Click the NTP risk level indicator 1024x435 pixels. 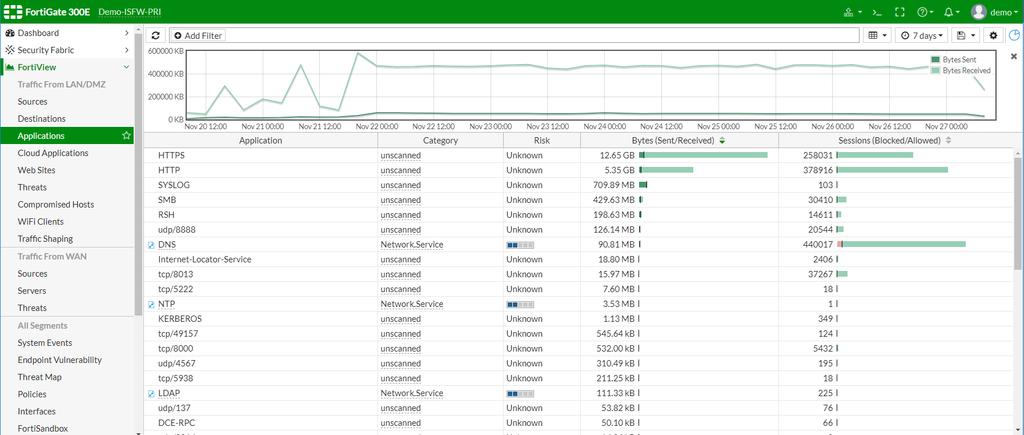coord(520,304)
